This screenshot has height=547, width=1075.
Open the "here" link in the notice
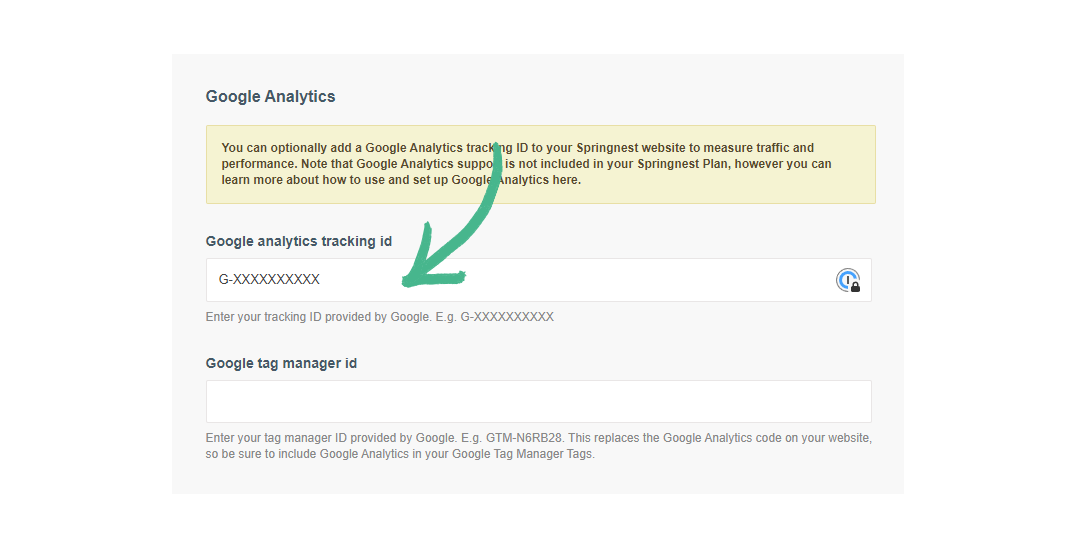tap(566, 180)
